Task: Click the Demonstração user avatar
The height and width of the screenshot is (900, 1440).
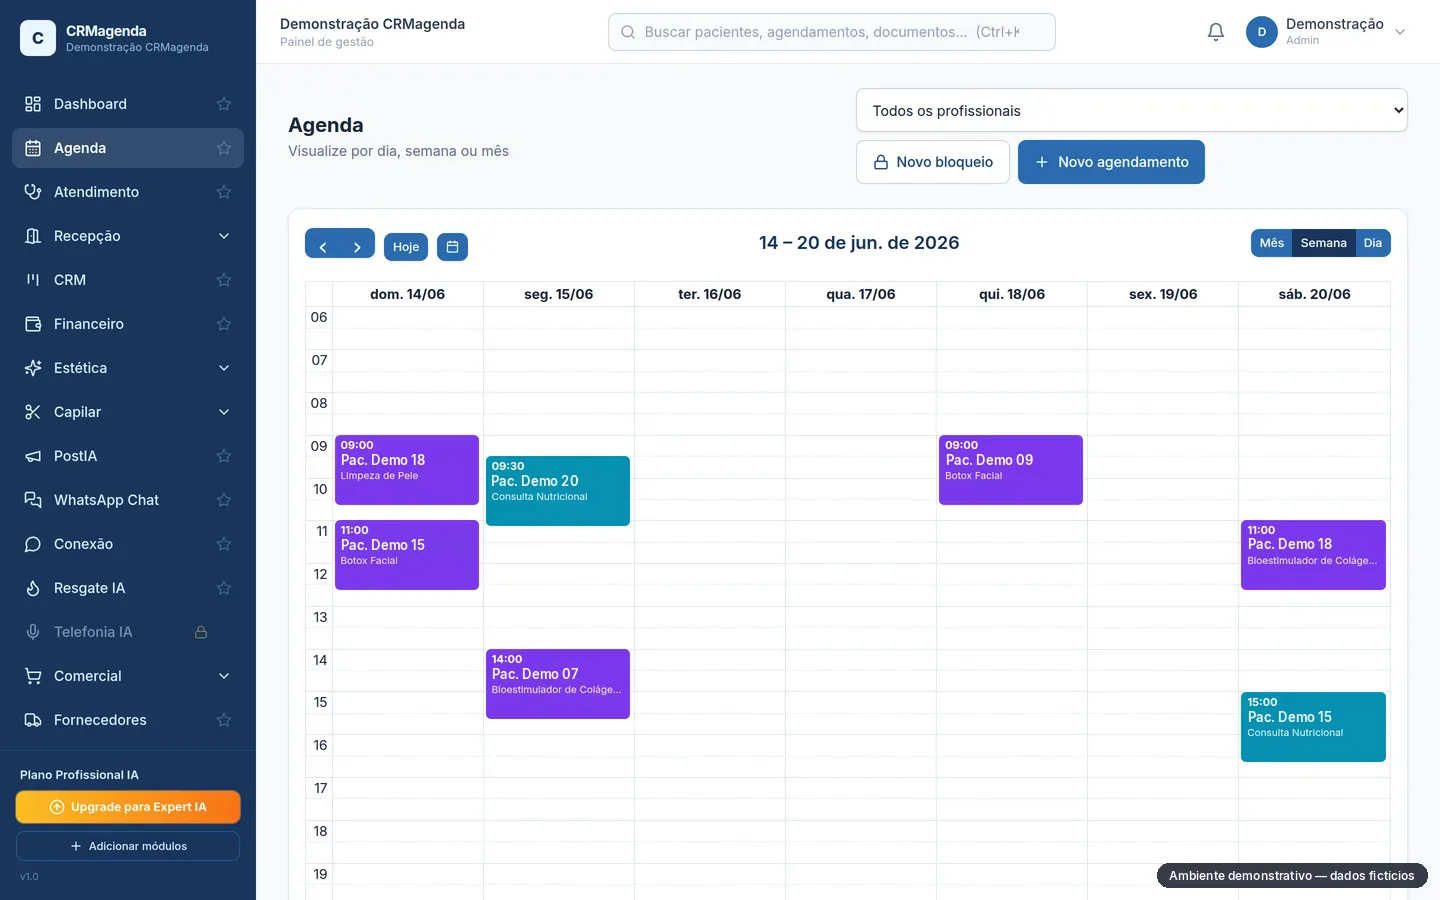Action: pyautogui.click(x=1262, y=32)
